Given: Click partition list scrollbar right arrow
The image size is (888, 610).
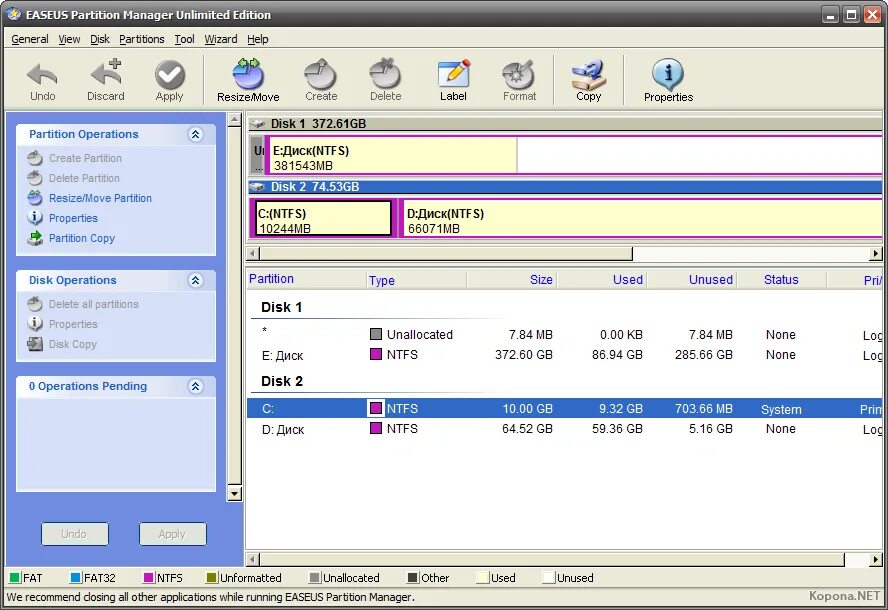Looking at the screenshot, I should pyautogui.click(x=876, y=560).
